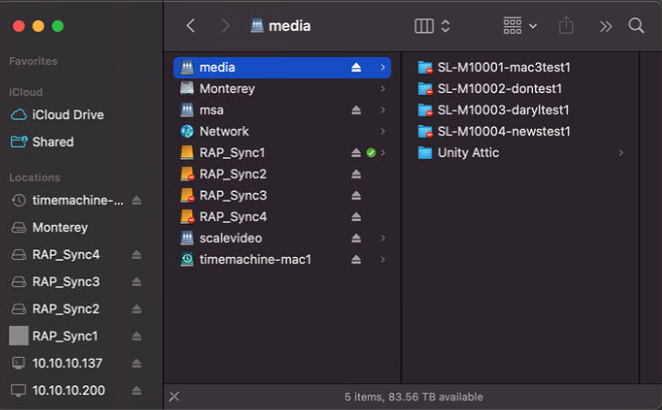Select Monterey disk in sidebar

click(49, 228)
